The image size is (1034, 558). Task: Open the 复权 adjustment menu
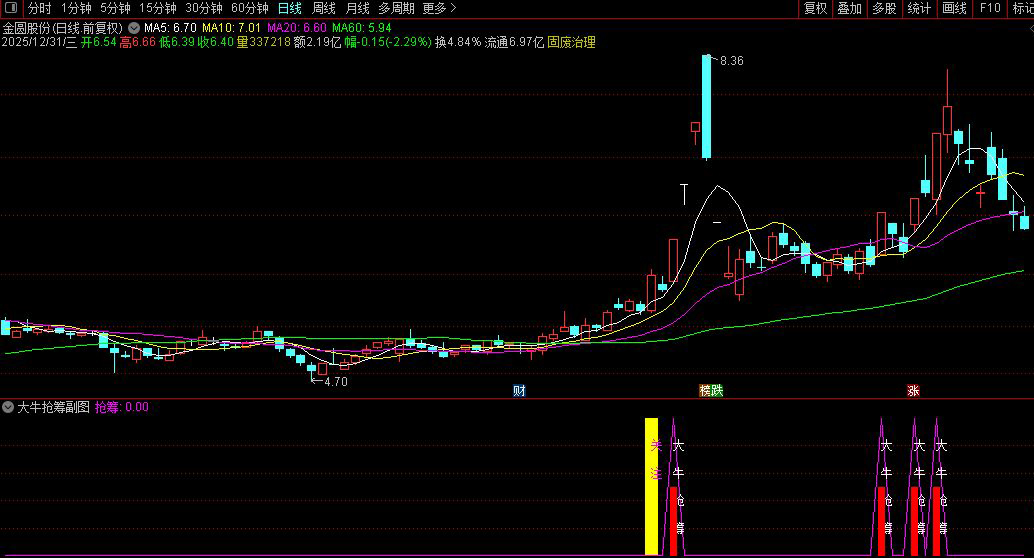pyautogui.click(x=815, y=9)
